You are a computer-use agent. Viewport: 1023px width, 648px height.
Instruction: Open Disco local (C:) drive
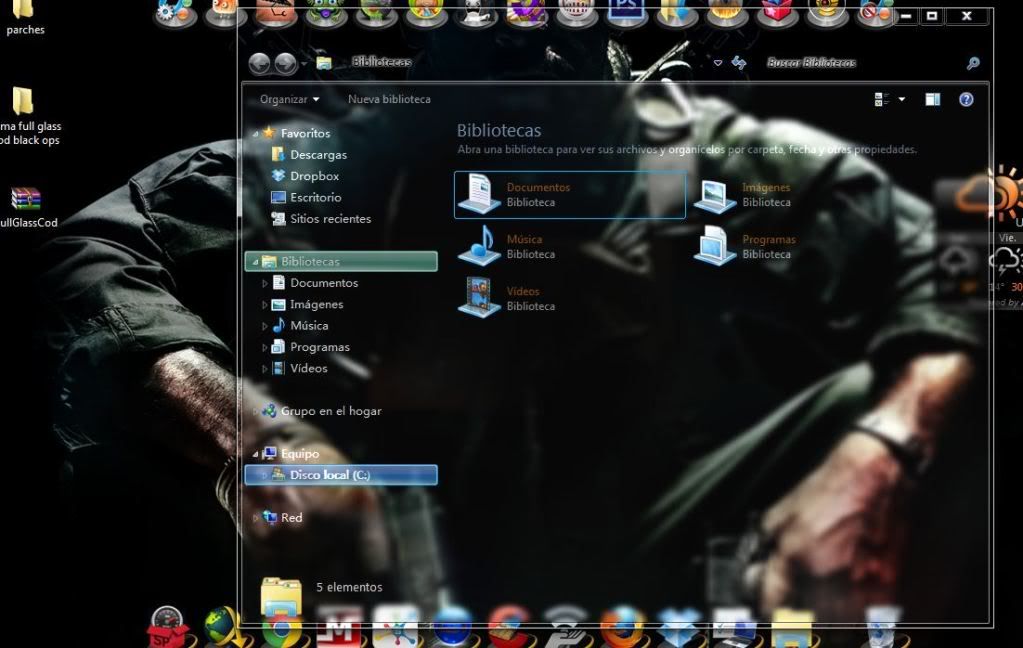[341, 474]
